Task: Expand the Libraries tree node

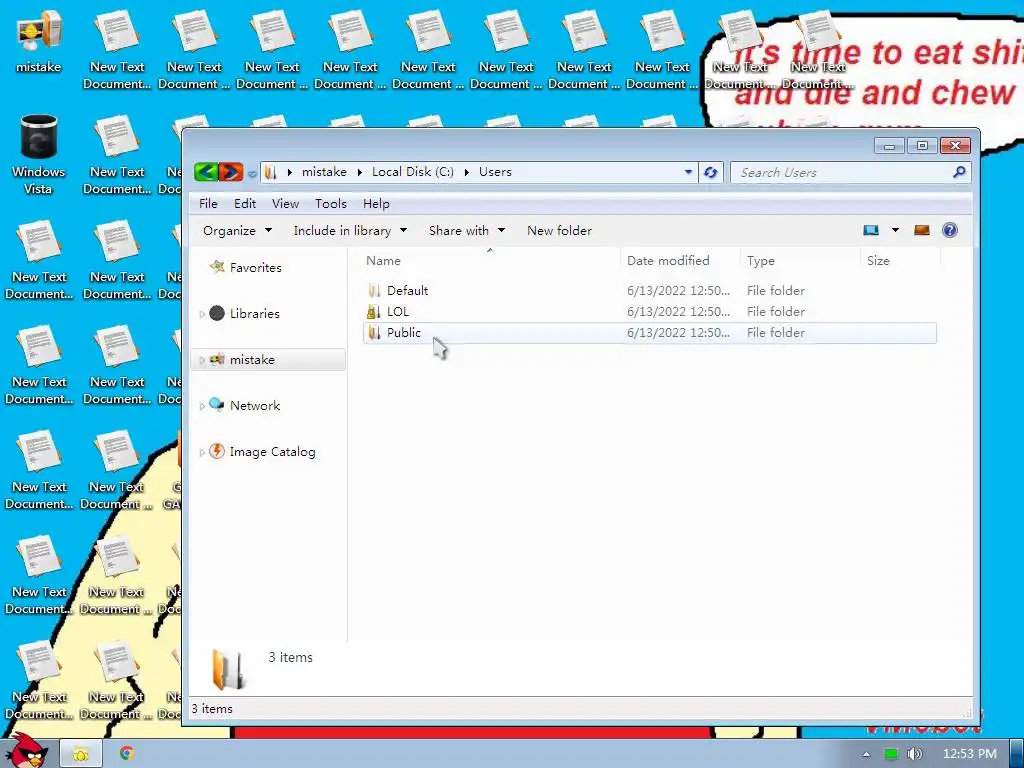Action: coord(202,314)
